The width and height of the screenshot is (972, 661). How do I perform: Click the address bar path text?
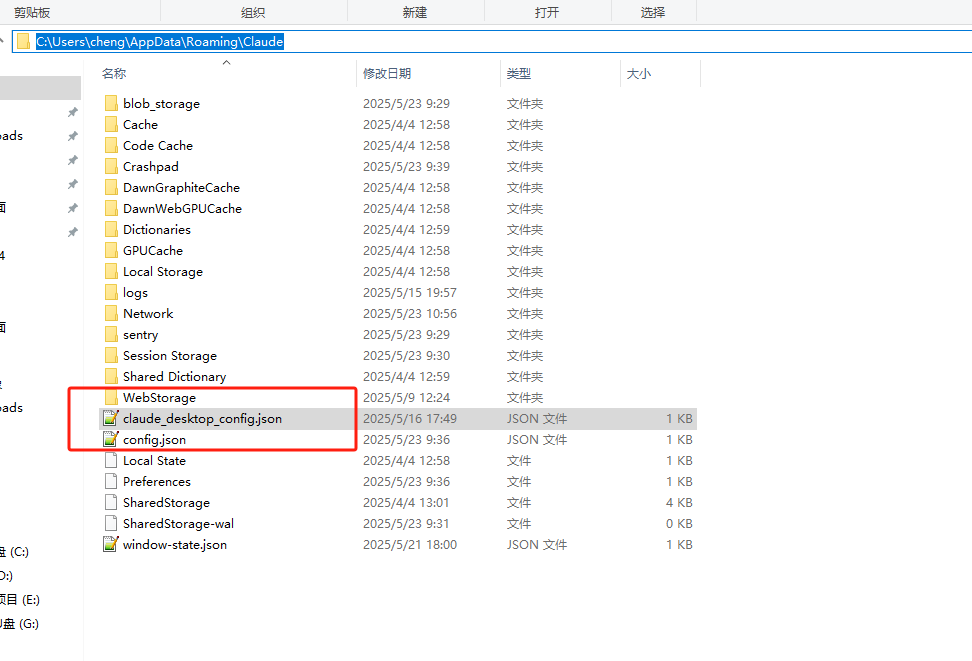[x=160, y=42]
